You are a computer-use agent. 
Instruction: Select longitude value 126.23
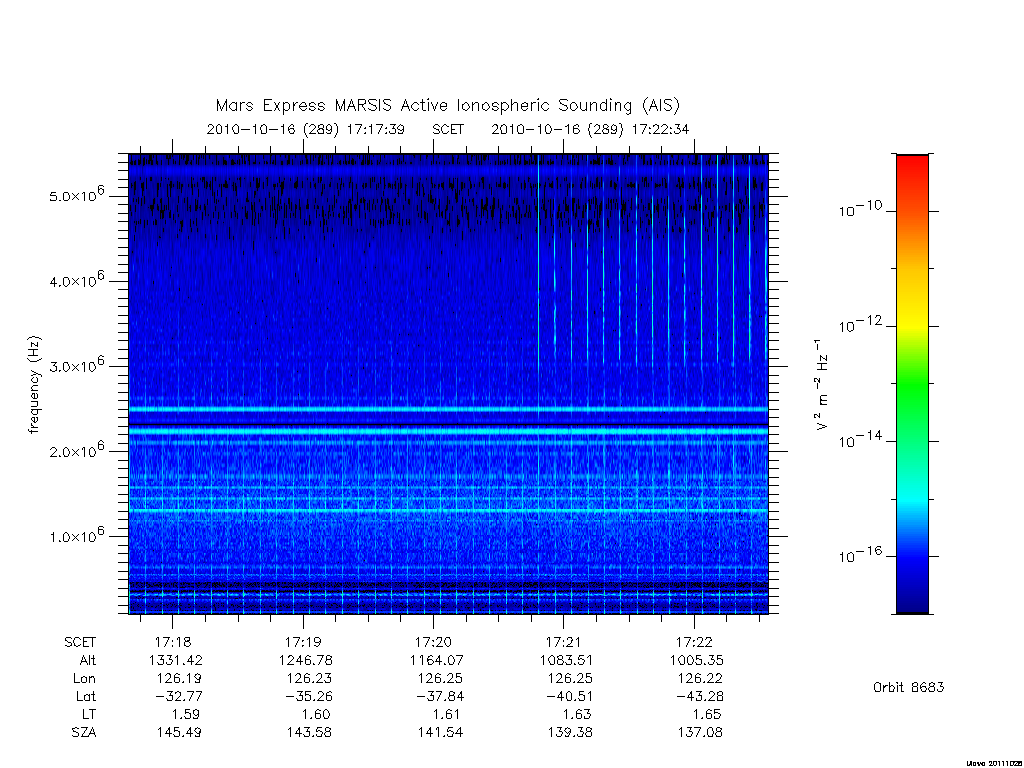(x=309, y=679)
